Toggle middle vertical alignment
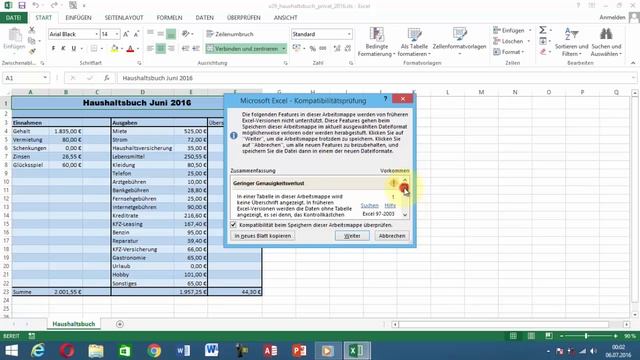640x360 pixels. (161, 34)
